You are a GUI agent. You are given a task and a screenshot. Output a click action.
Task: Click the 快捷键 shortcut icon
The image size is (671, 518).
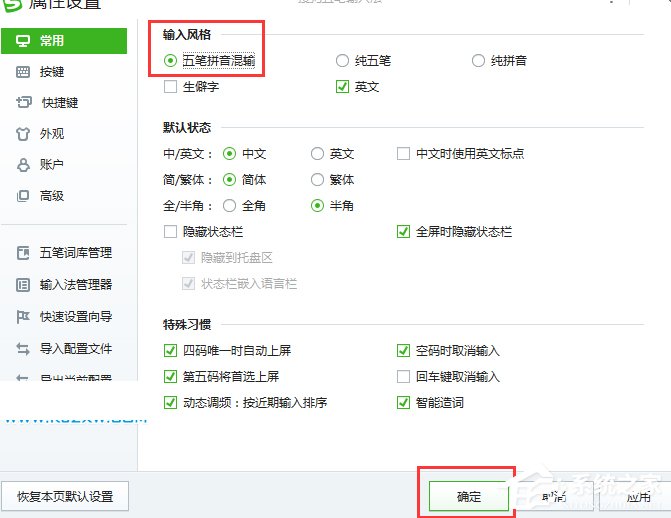tap(24, 103)
